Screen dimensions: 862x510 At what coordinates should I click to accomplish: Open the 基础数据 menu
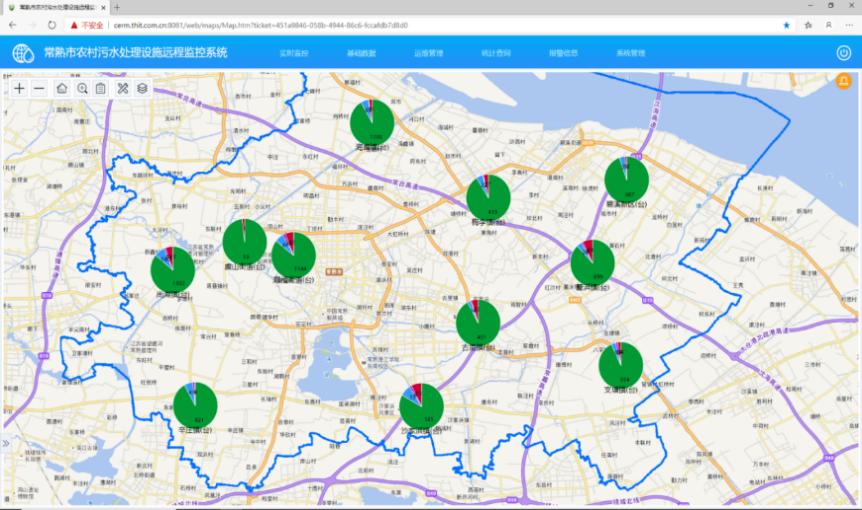click(361, 53)
